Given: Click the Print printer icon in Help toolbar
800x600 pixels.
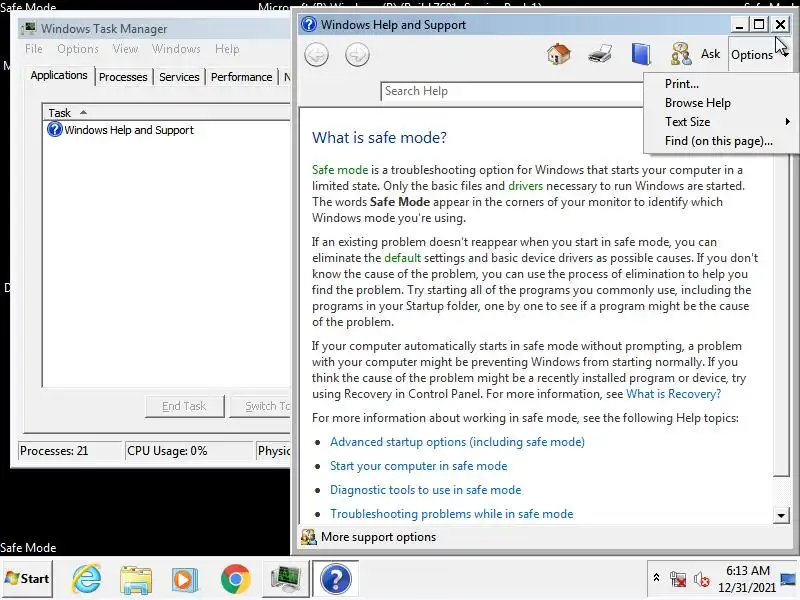Looking at the screenshot, I should click(x=600, y=54).
